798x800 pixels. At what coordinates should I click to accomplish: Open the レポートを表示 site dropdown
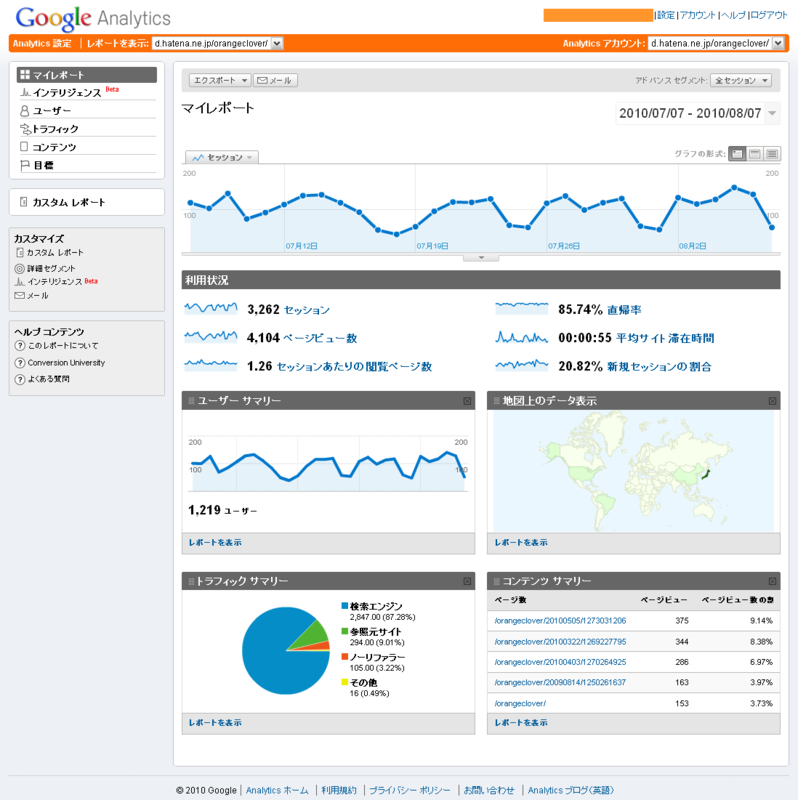pyautogui.click(x=217, y=43)
